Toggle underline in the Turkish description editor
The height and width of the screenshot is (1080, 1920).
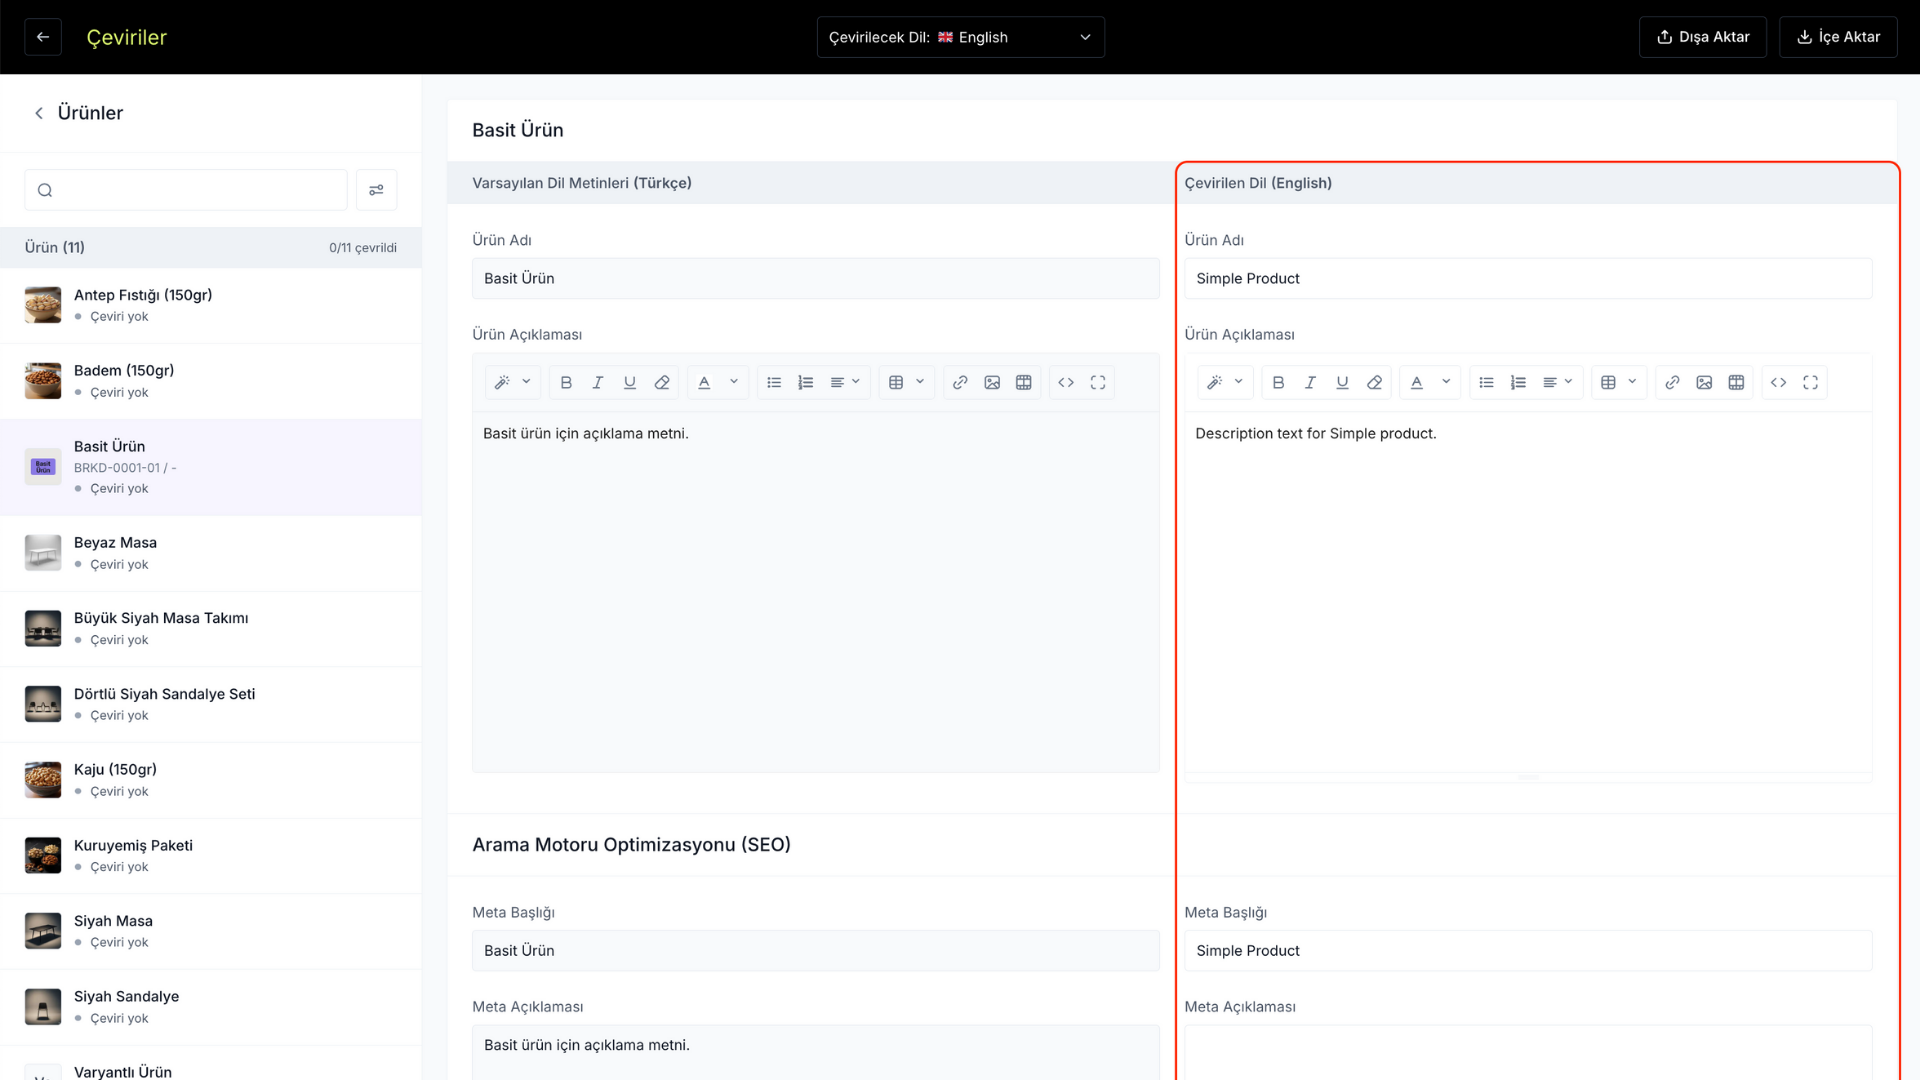(x=630, y=382)
